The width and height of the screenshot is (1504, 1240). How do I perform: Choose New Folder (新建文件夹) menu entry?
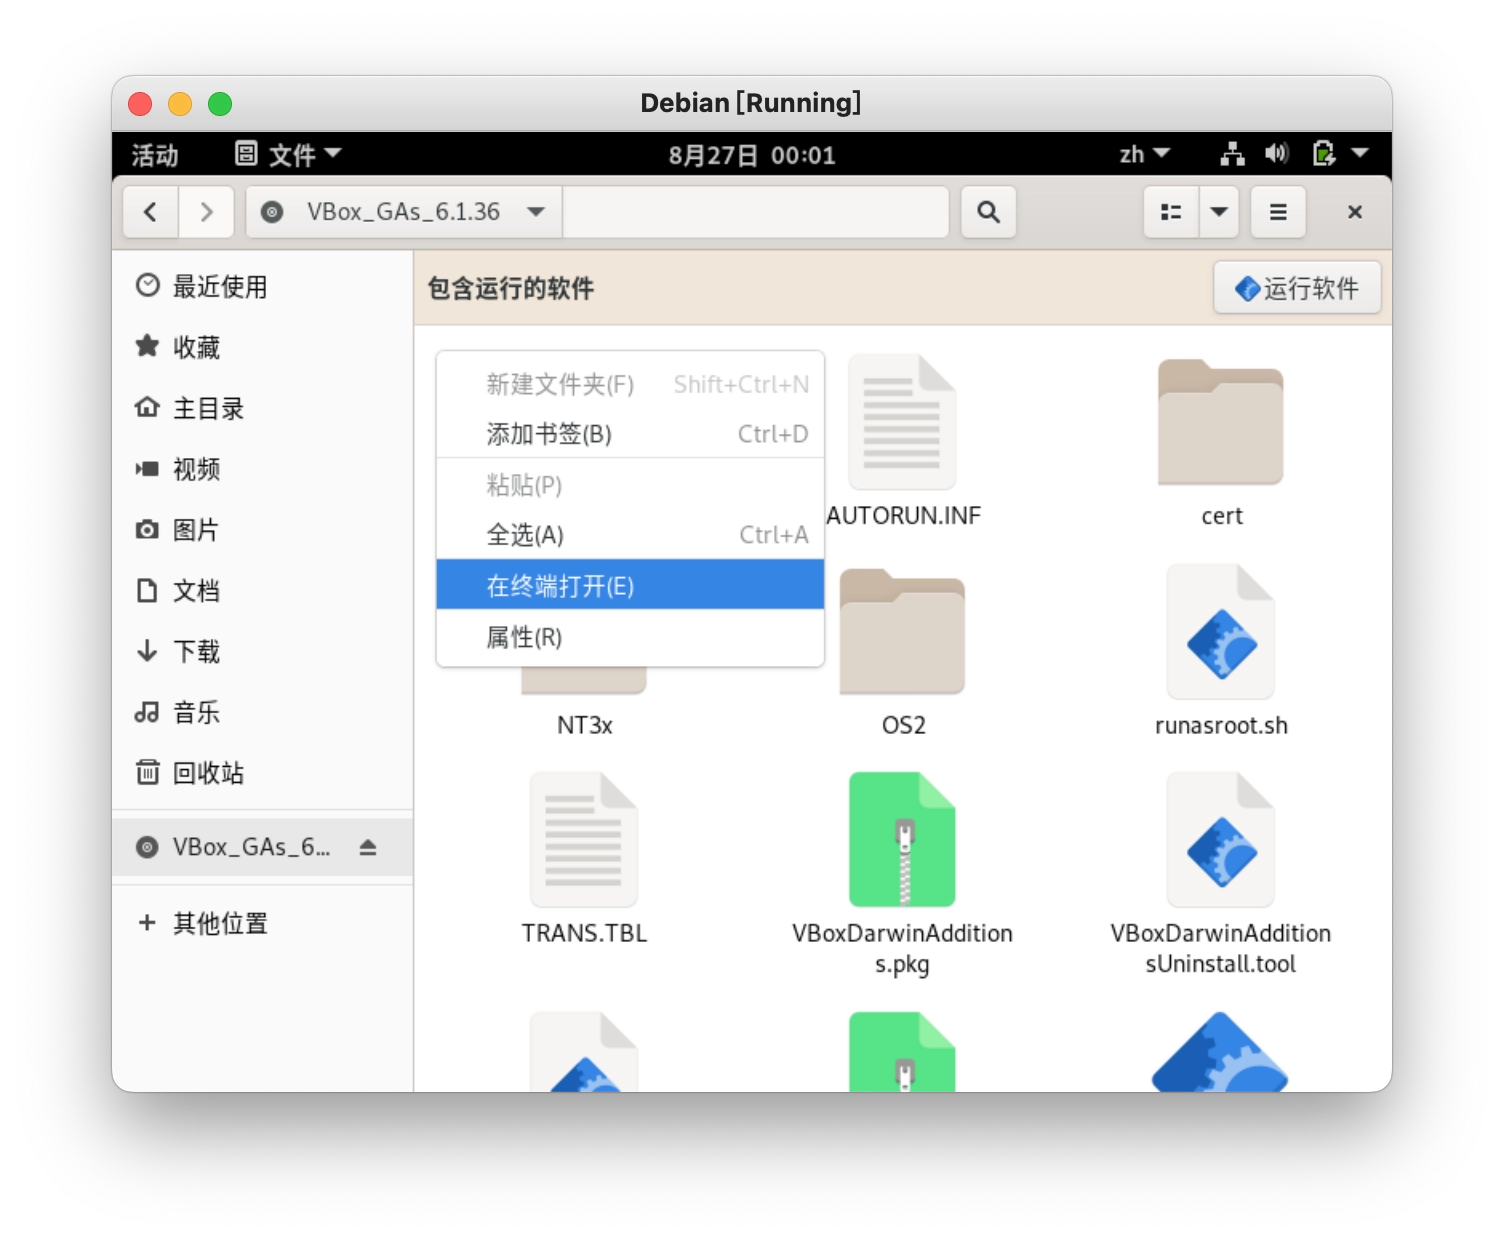[630, 384]
